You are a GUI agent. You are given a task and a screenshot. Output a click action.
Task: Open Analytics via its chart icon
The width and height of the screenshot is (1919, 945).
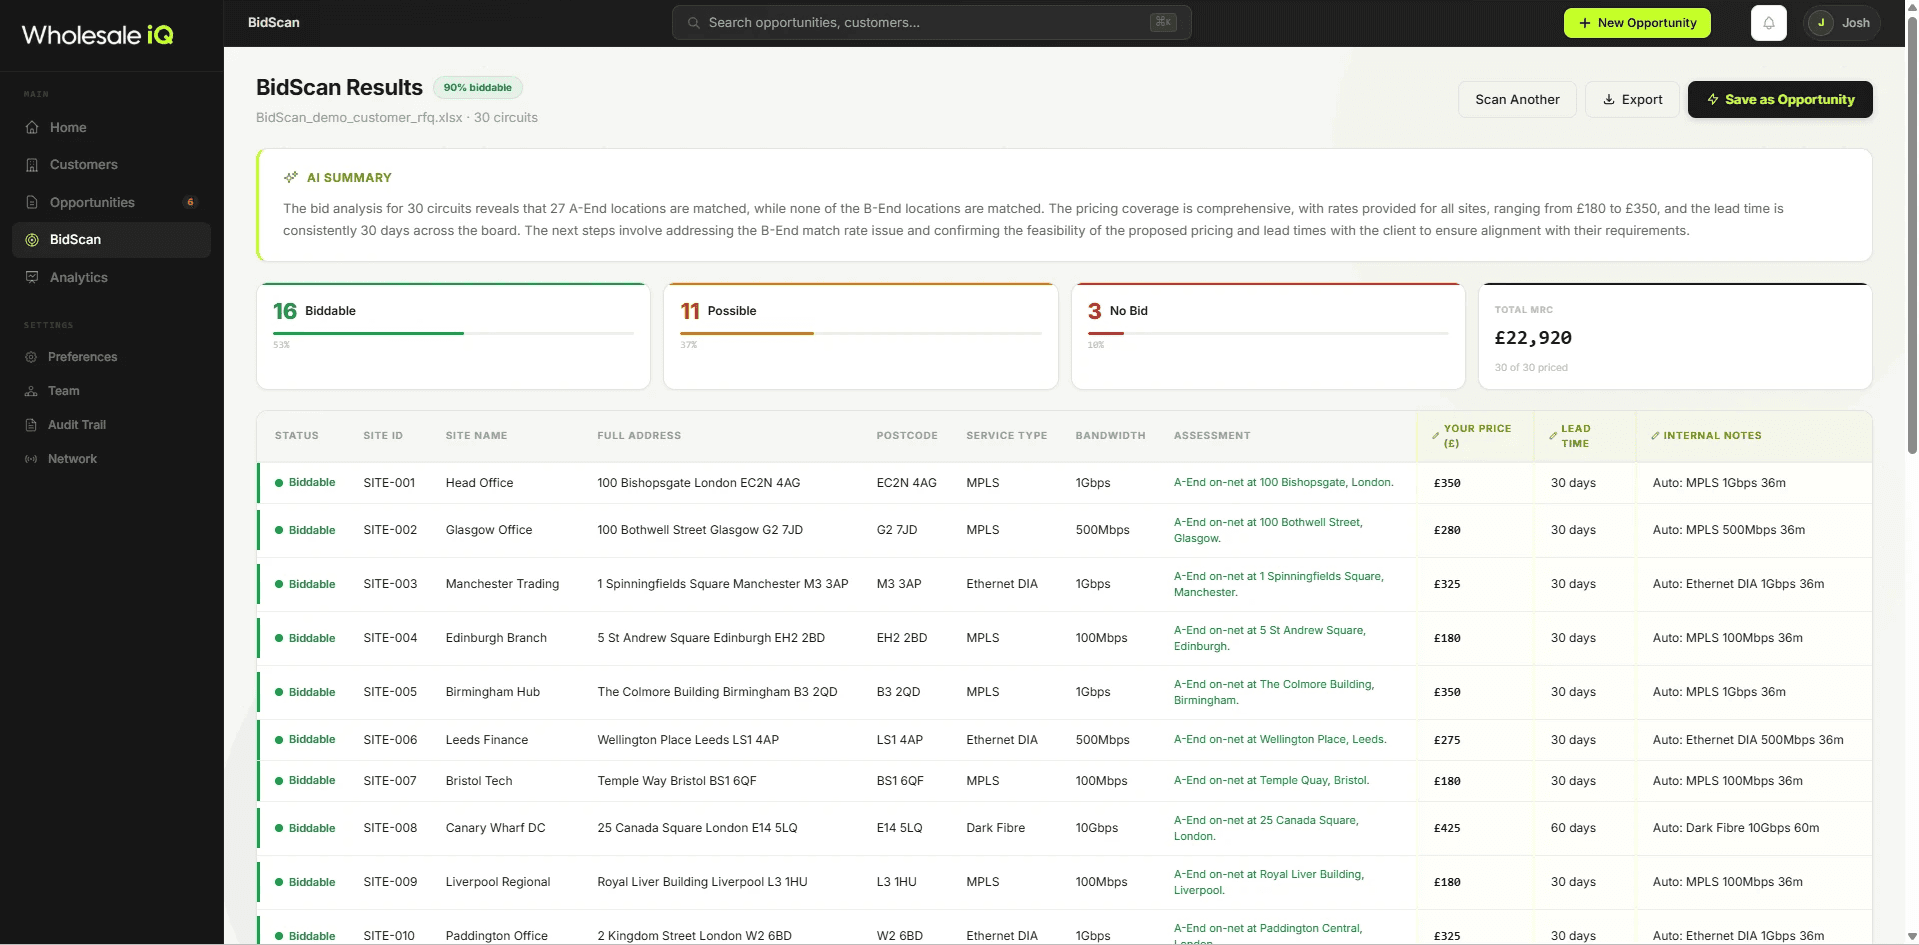click(33, 277)
